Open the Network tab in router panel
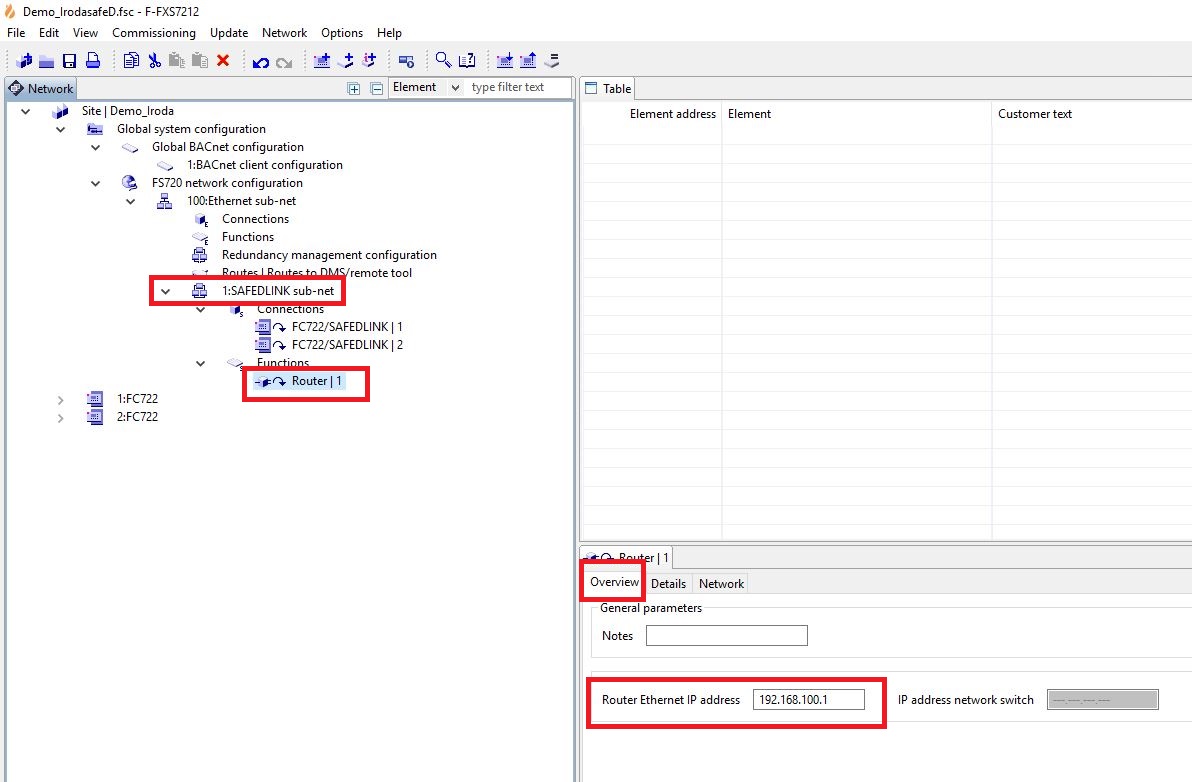The height and width of the screenshot is (782, 1192). click(x=721, y=583)
